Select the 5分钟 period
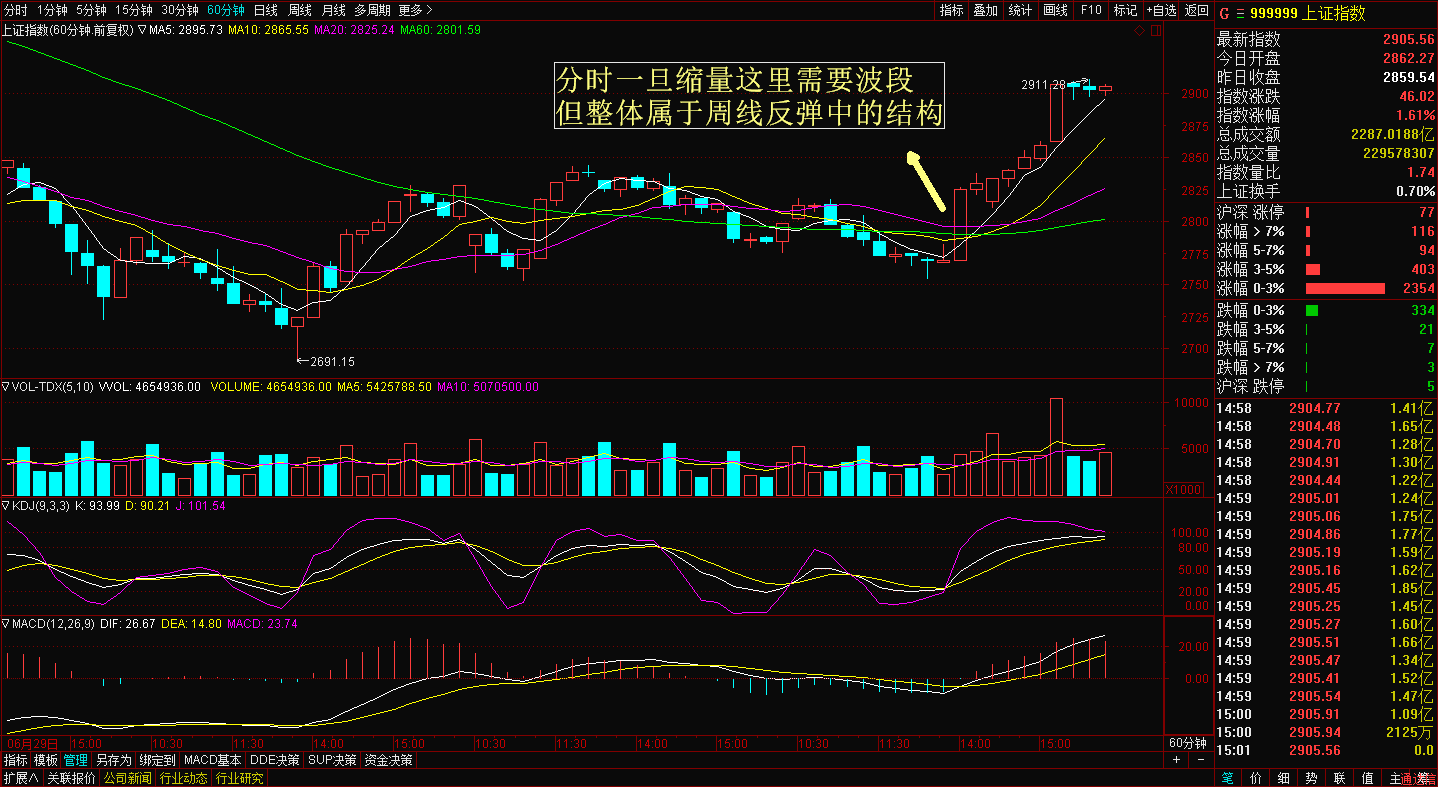Image resolution: width=1438 pixels, height=787 pixels. coord(92,10)
